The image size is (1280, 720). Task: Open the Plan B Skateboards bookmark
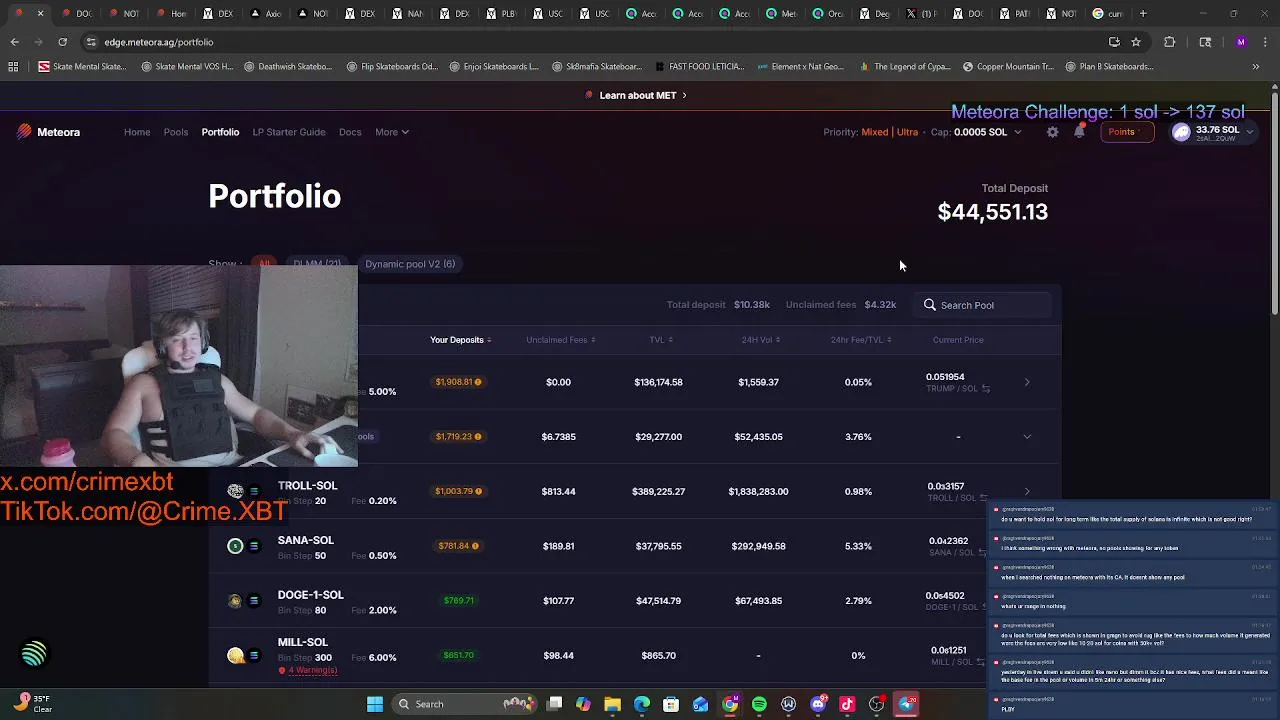[1108, 67]
